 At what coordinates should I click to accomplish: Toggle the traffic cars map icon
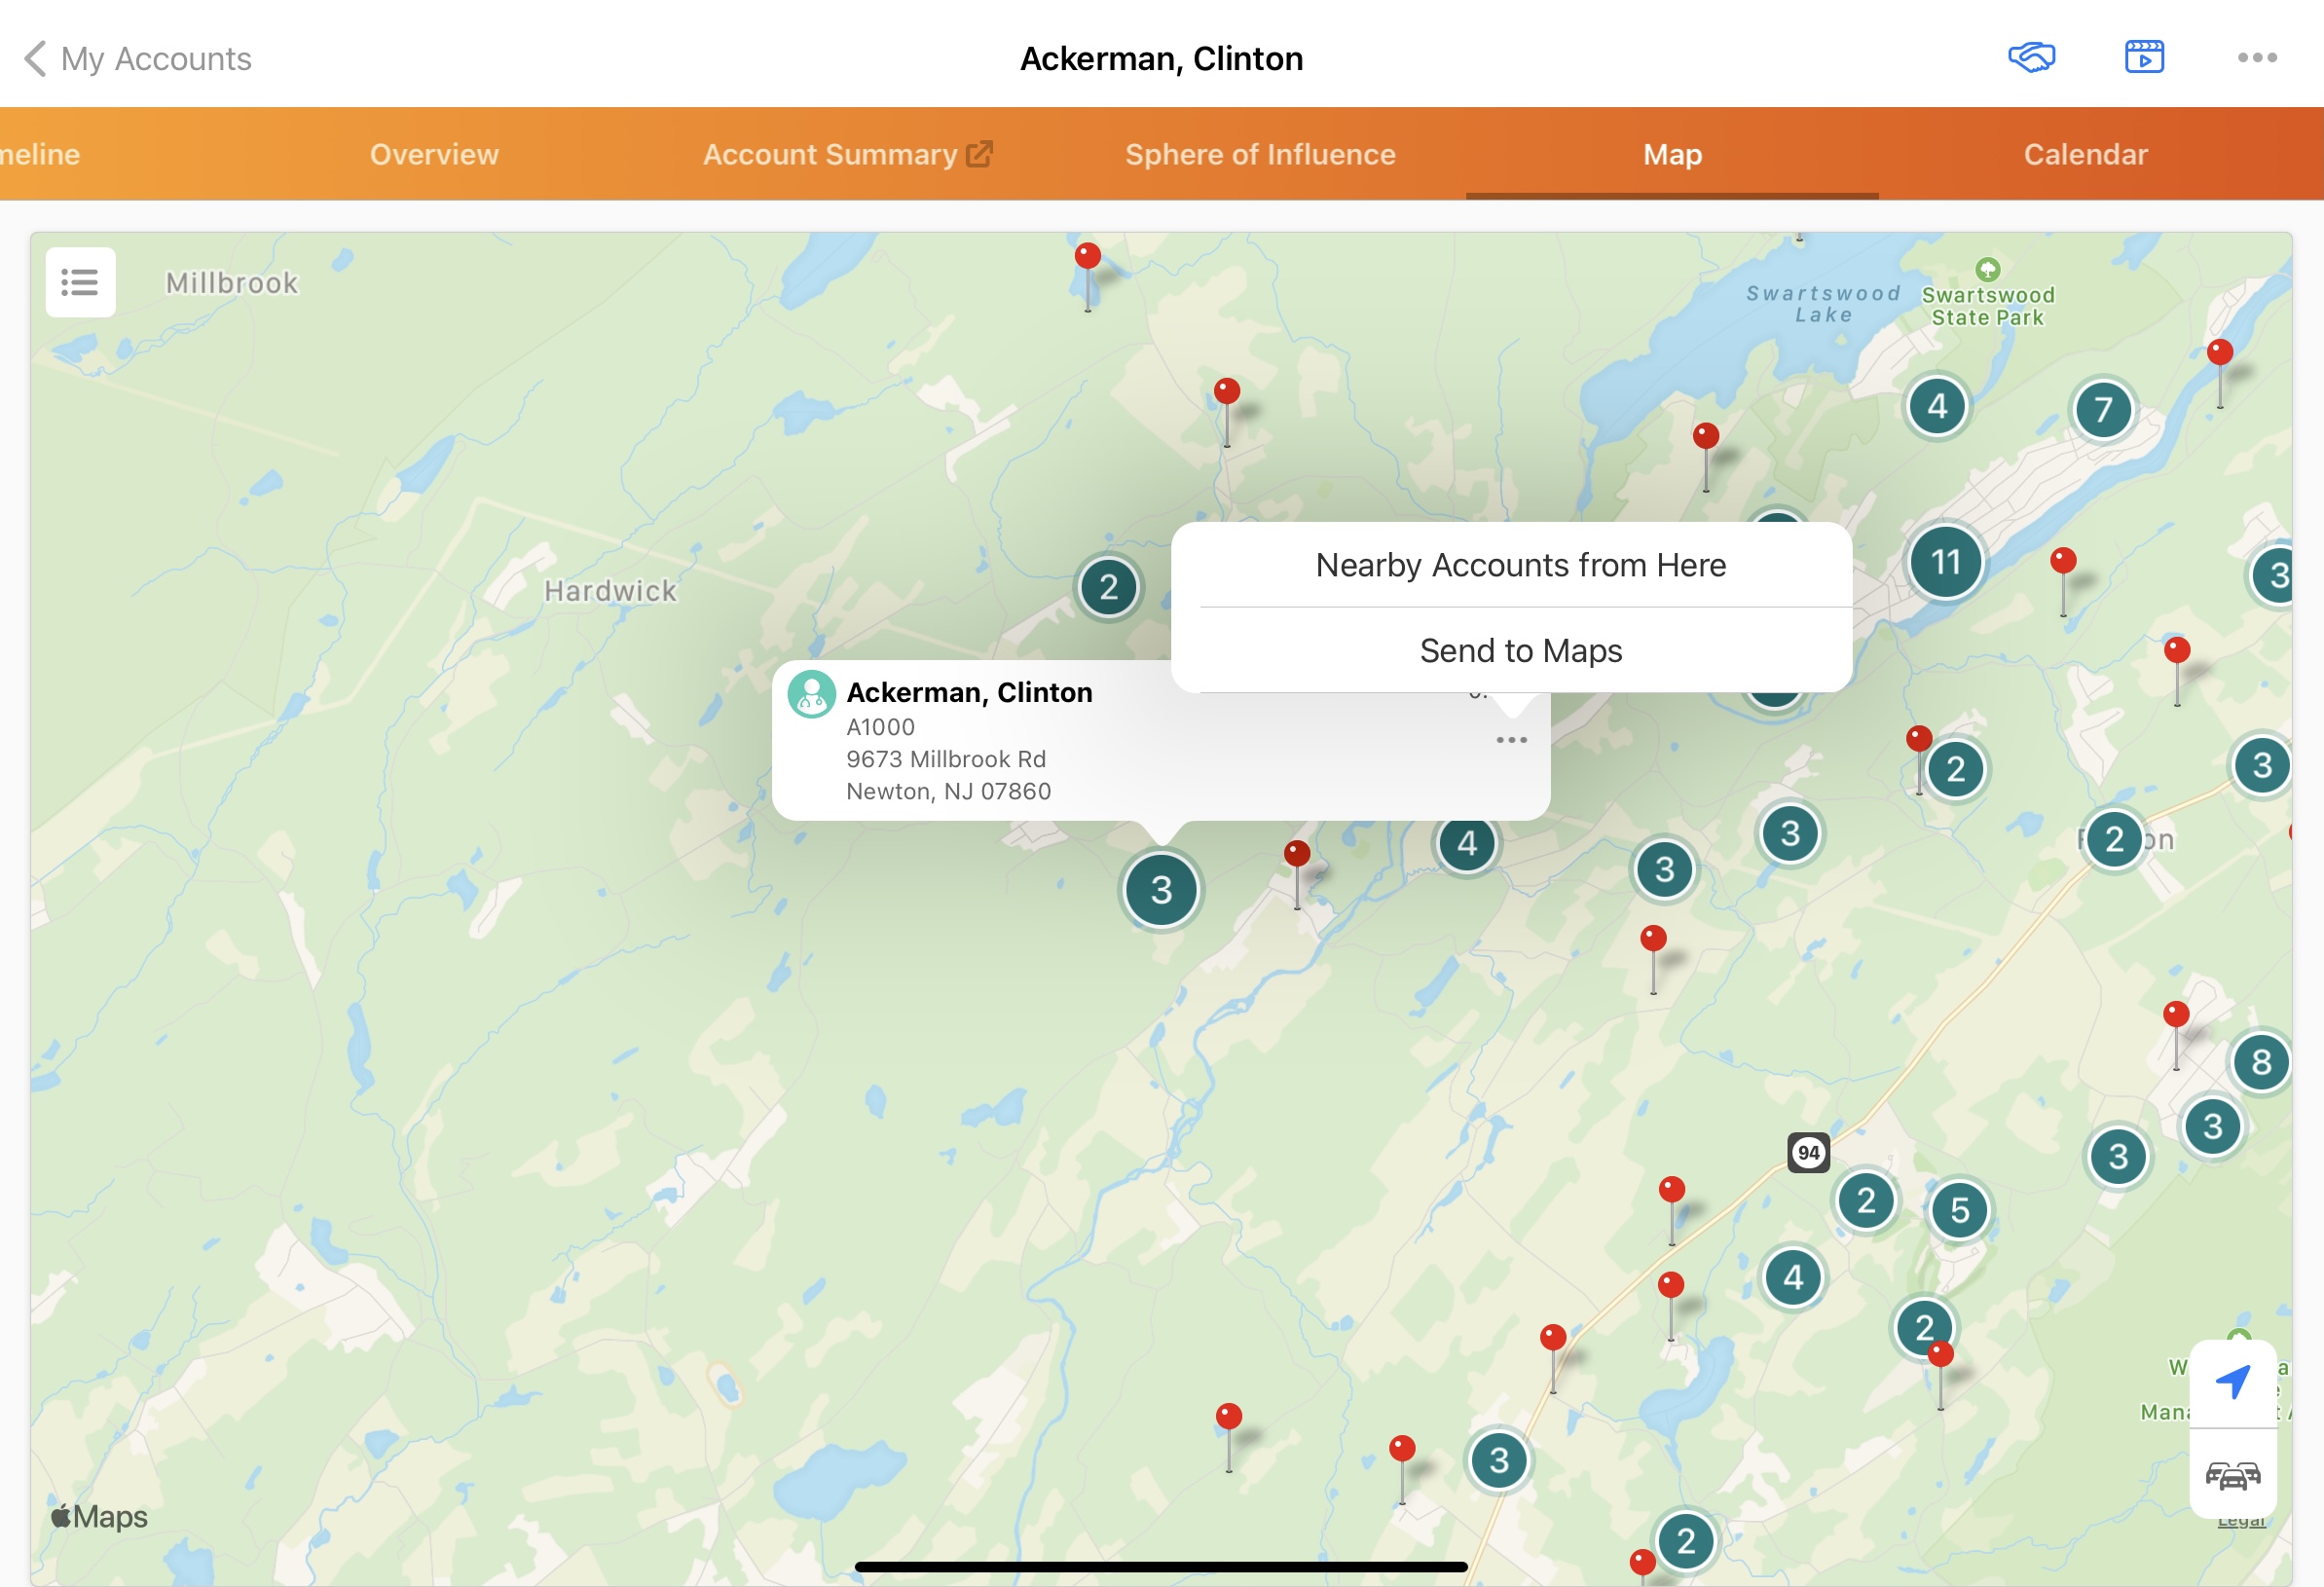click(2232, 1475)
